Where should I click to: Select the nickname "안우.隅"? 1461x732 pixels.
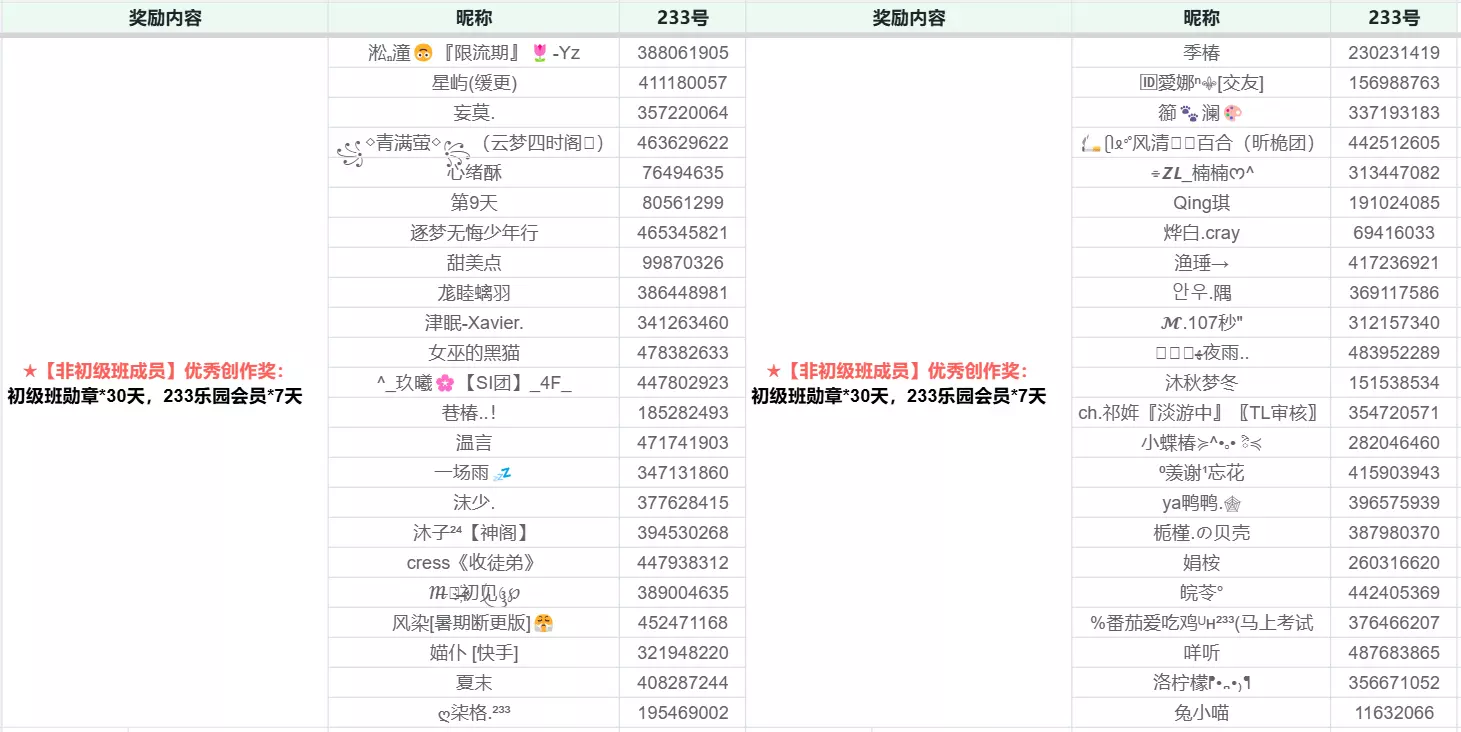point(1201,293)
